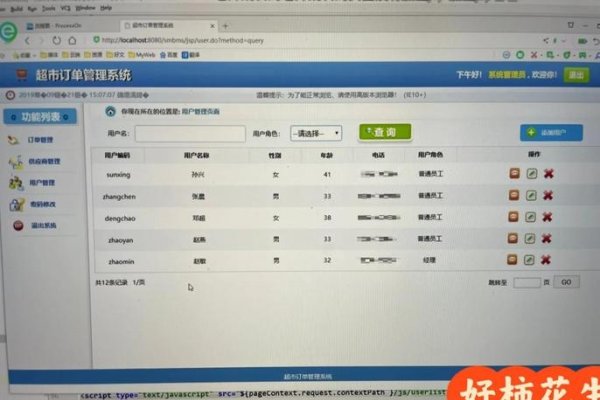This screenshot has height=400, width=600.
Task: Click the 用户角色 column header
Action: (430, 155)
